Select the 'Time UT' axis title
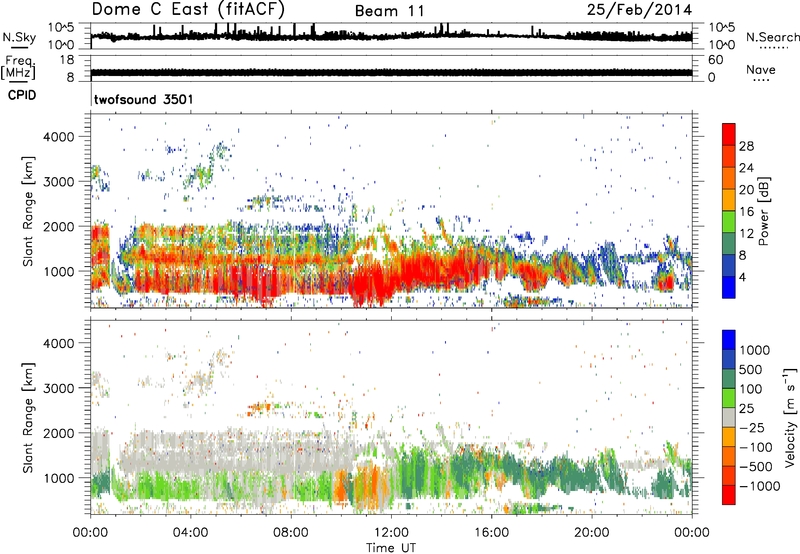 (391, 547)
